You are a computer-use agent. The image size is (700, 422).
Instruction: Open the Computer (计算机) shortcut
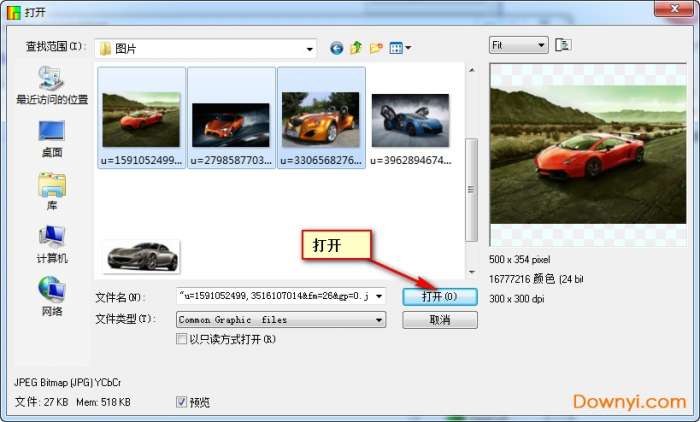52,244
